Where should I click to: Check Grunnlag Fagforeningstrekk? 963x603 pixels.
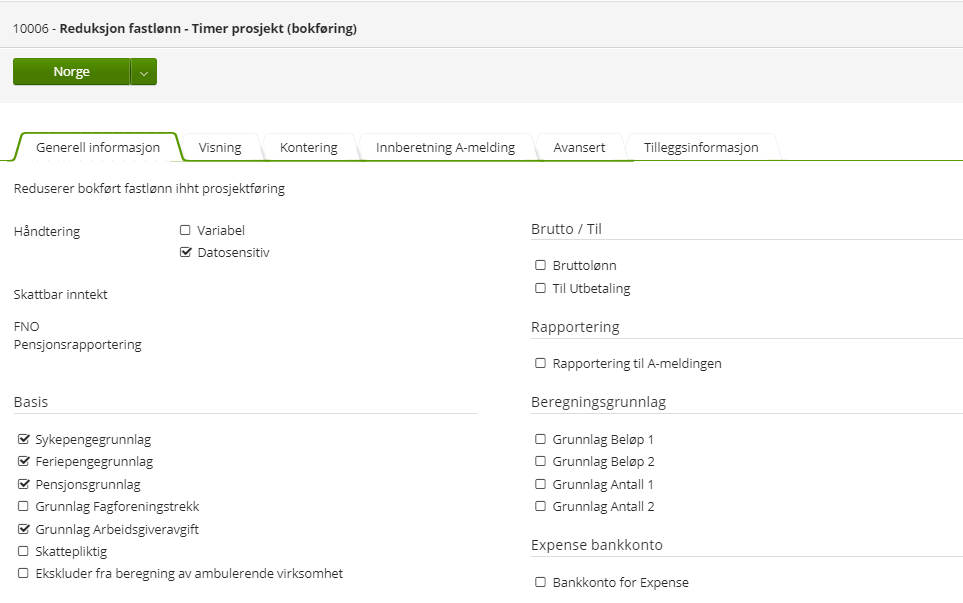click(x=23, y=507)
